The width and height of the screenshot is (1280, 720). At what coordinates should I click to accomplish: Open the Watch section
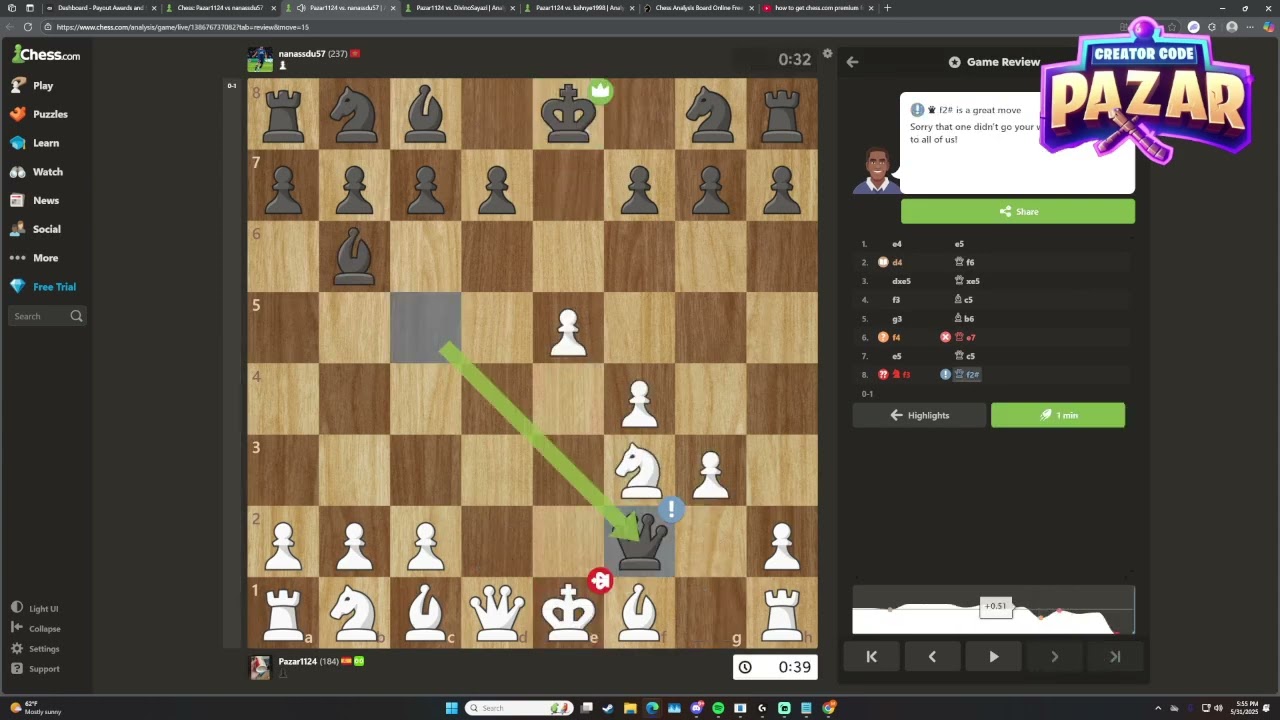[36, 172]
